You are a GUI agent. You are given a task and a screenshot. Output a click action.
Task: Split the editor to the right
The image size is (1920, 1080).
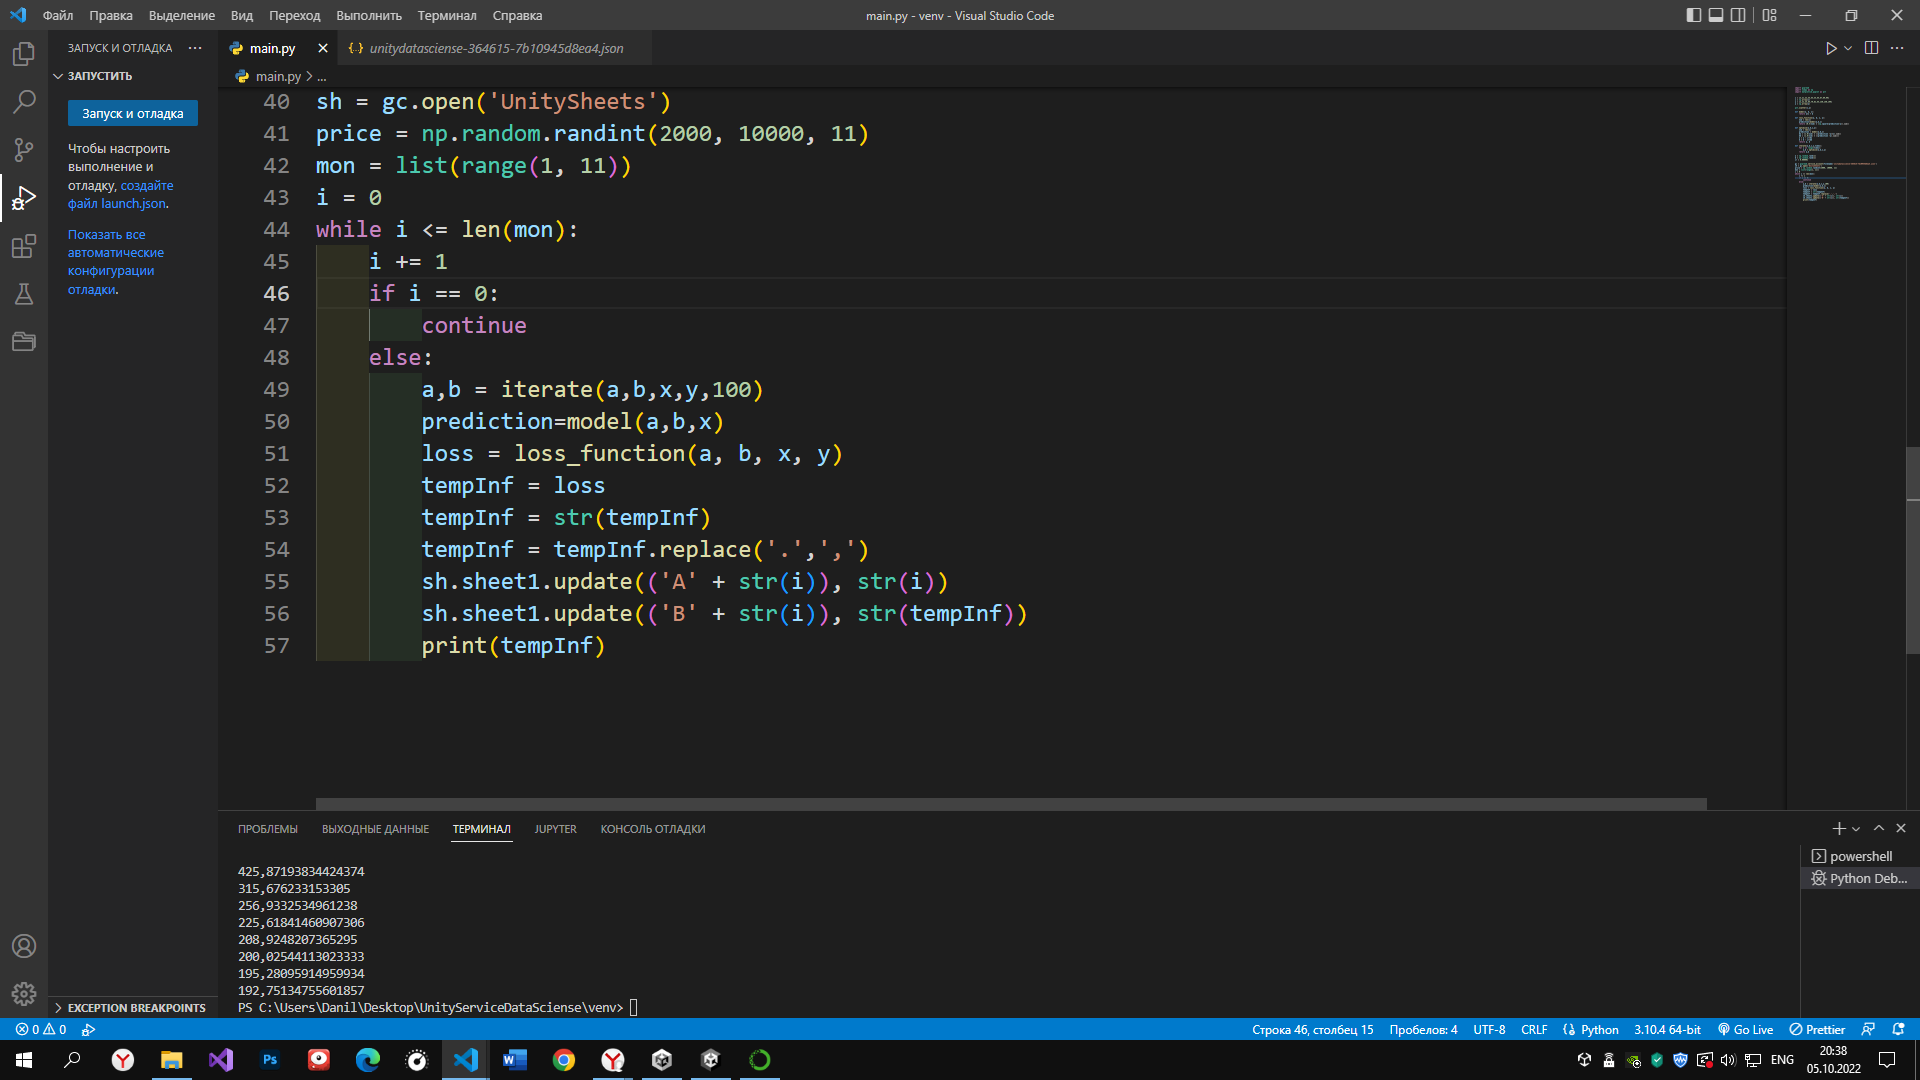point(1871,48)
